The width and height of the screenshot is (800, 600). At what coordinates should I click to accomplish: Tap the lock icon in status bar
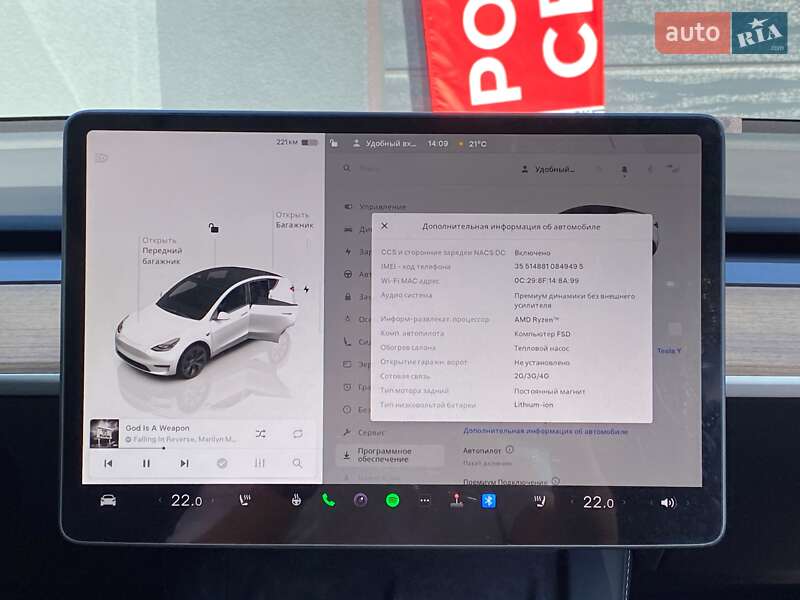point(334,143)
